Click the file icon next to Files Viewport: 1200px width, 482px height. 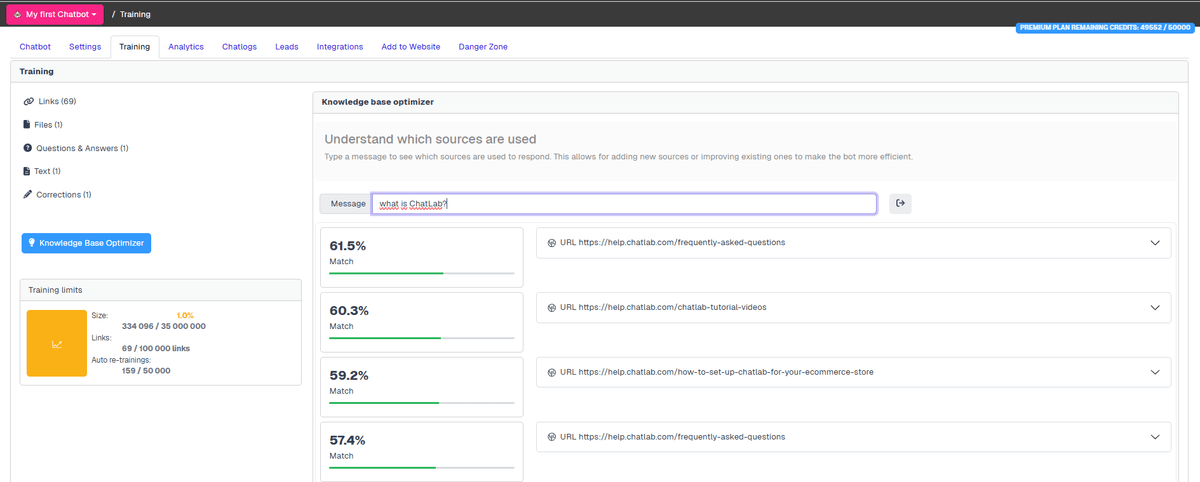pos(27,125)
